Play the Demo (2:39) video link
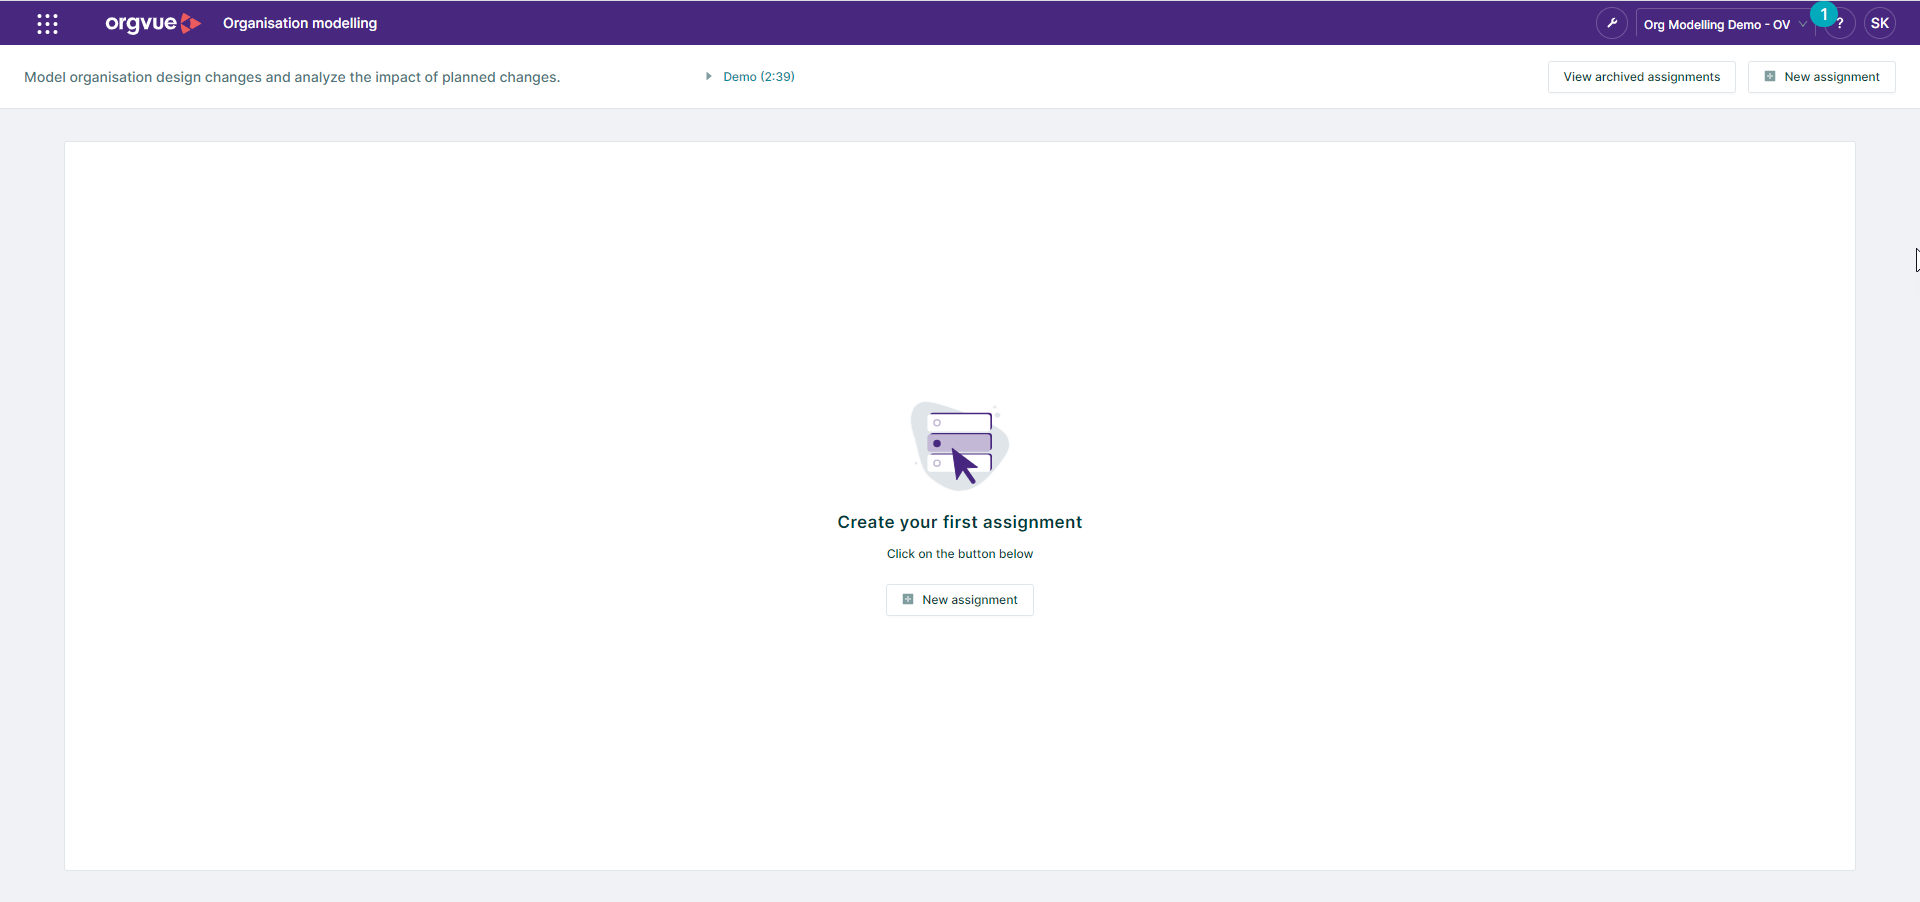The image size is (1920, 902). (x=759, y=77)
